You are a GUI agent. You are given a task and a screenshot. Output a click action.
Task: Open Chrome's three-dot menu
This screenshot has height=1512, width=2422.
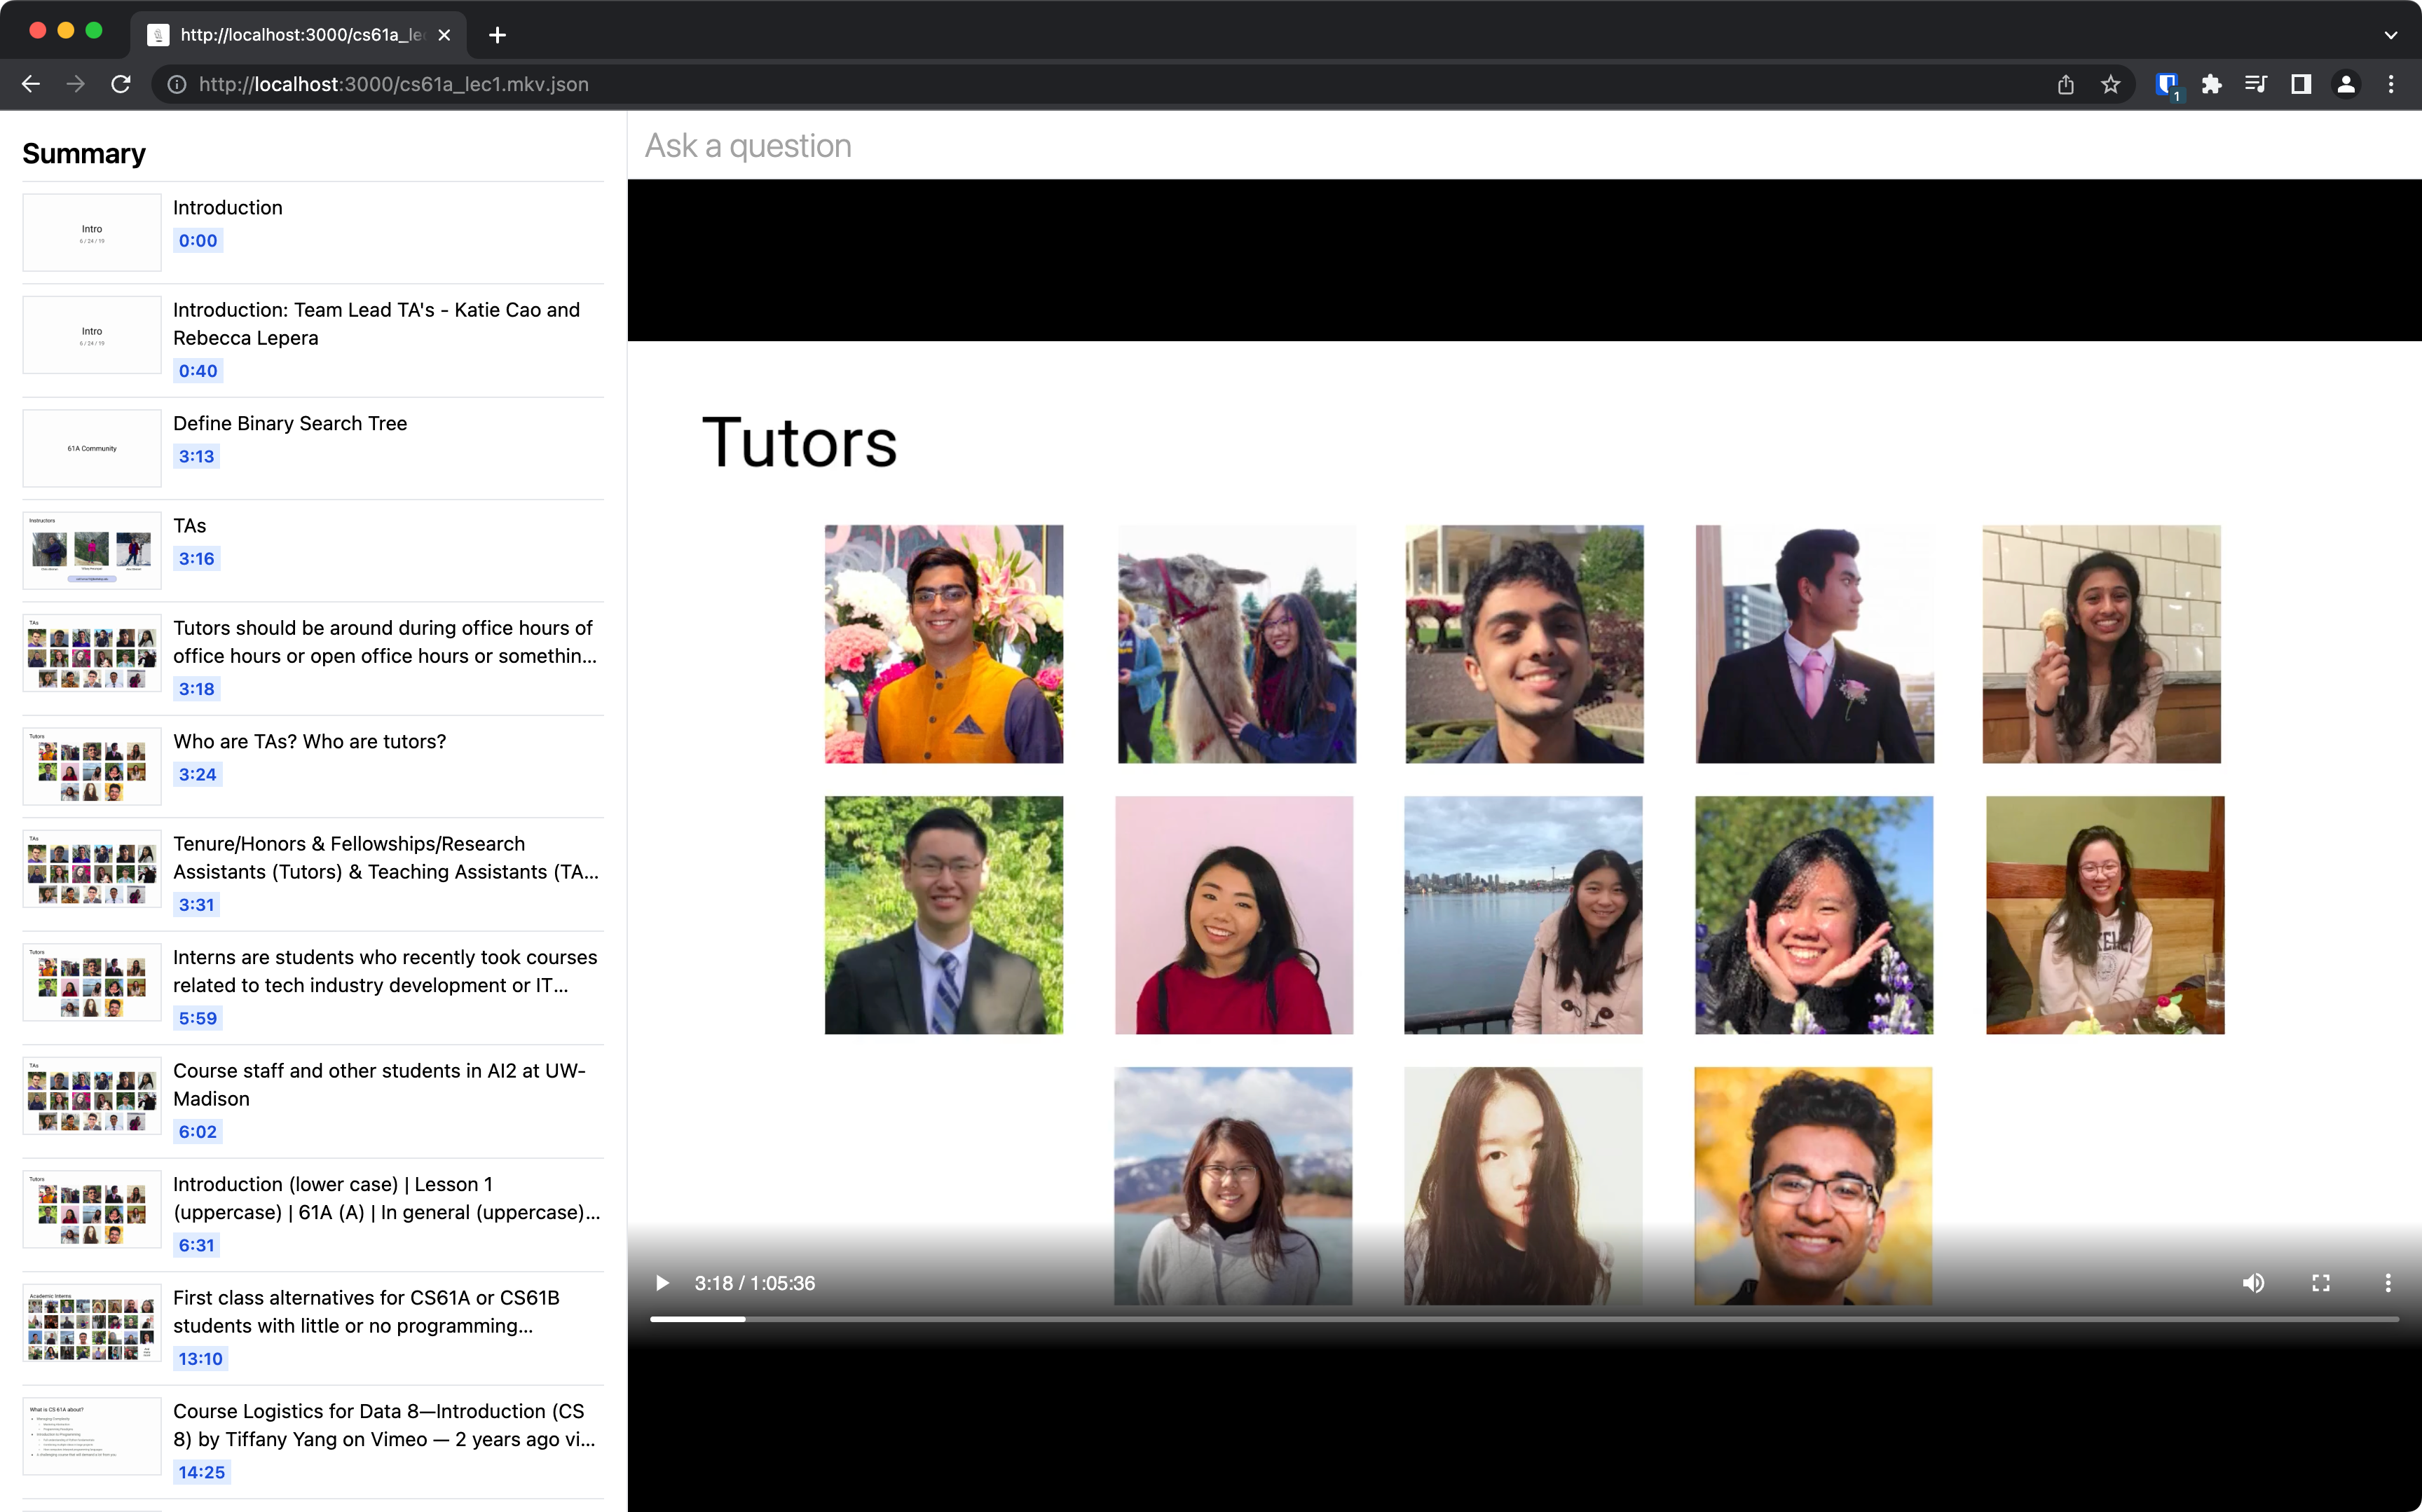2391,85
